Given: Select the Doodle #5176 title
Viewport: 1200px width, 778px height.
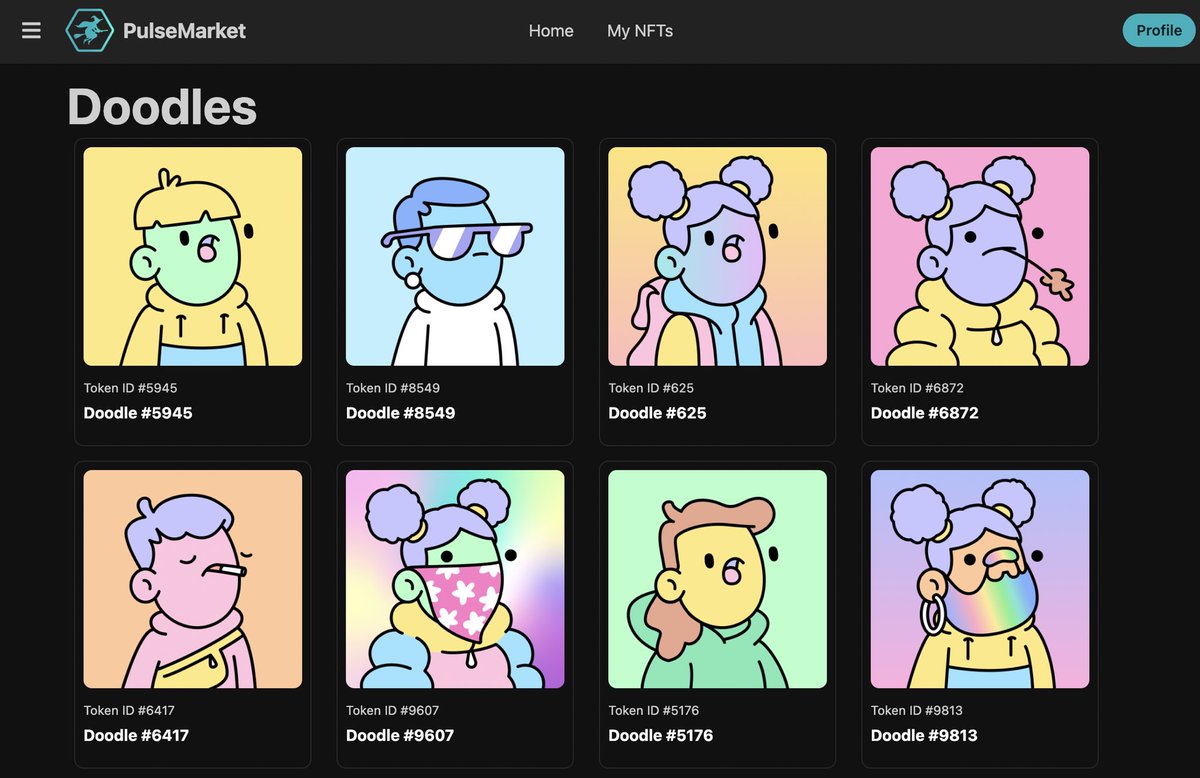Looking at the screenshot, I should [x=660, y=736].
